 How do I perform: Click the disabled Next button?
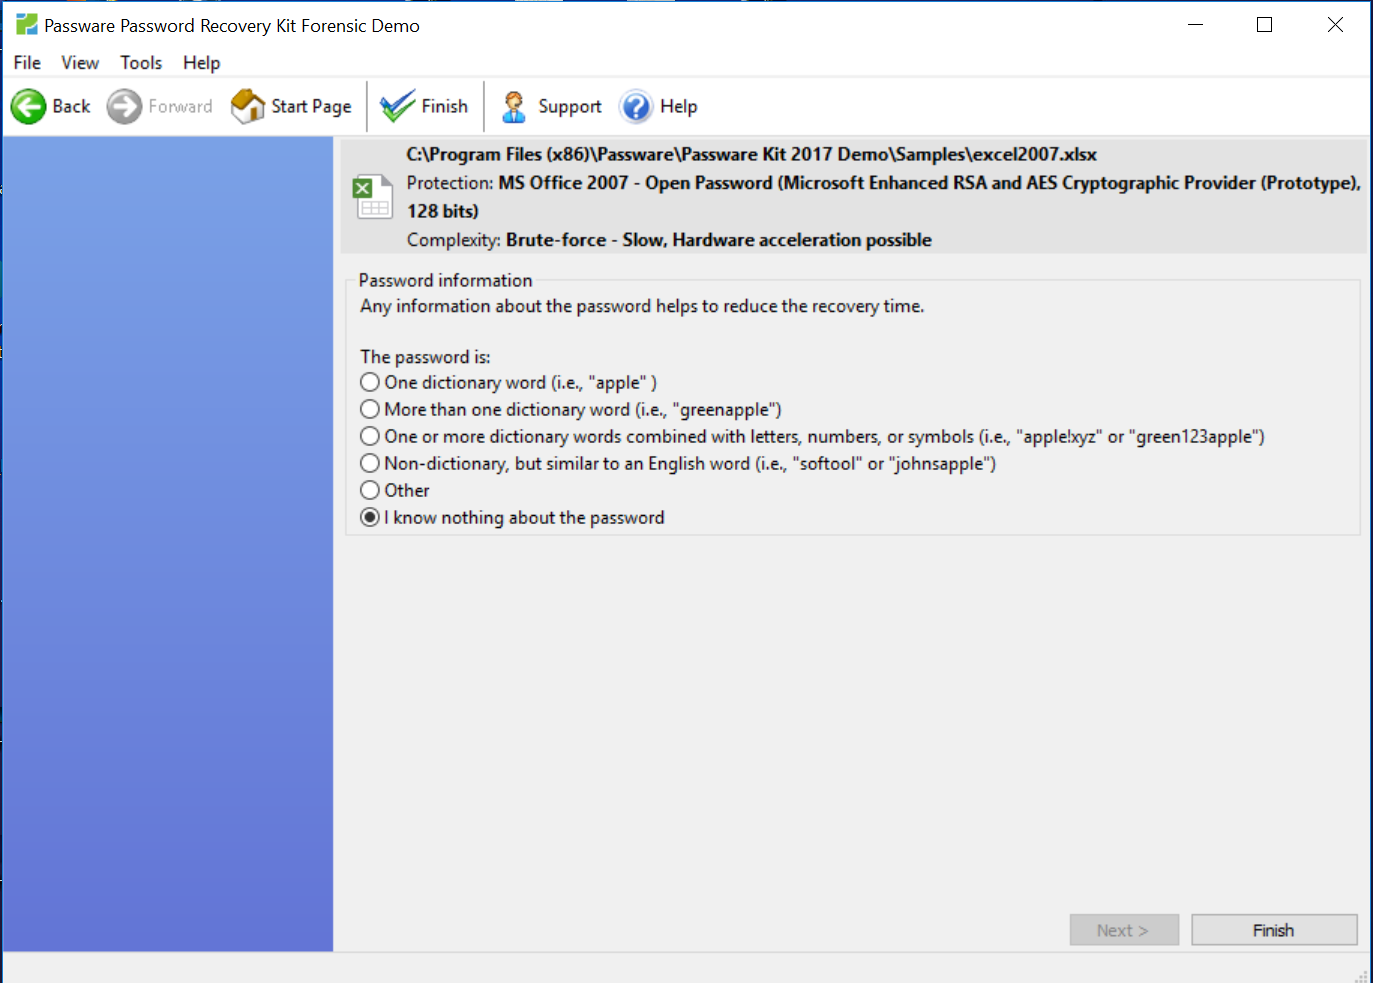point(1124,929)
